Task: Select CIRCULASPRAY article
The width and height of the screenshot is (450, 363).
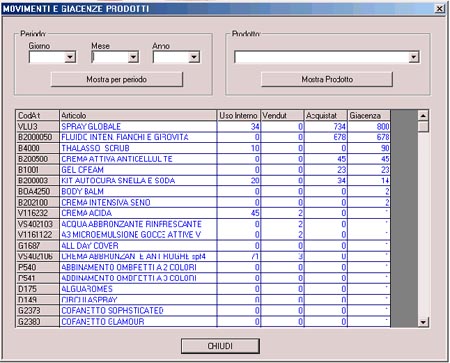Action: pos(138,300)
